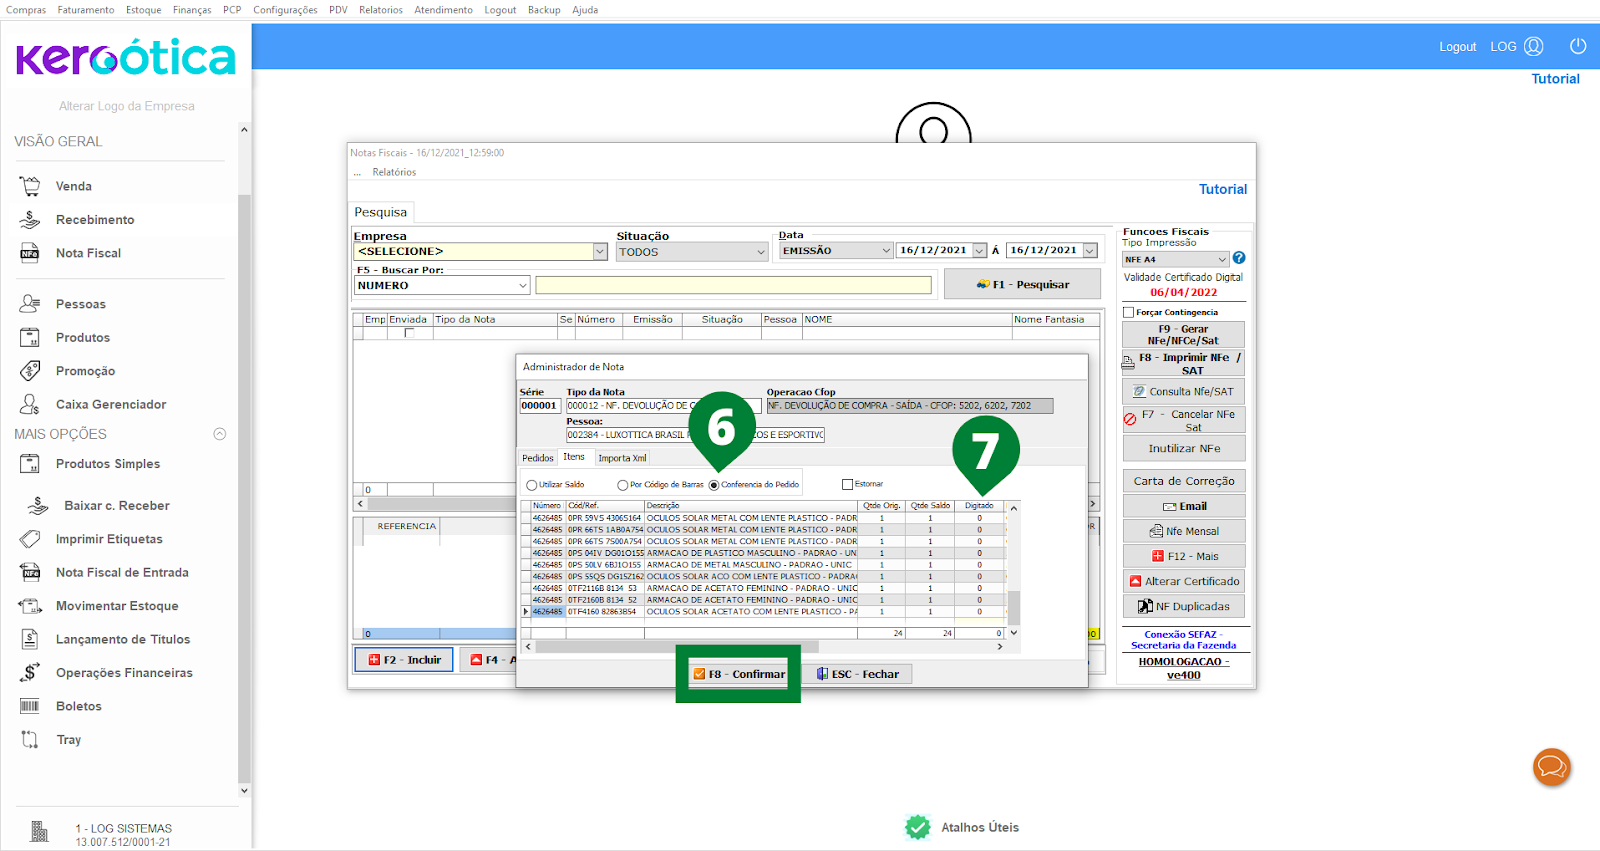This screenshot has width=1600, height=851.
Task: Click the F9 - Gerar NFe/NFCe/Sat button
Action: pos(1184,334)
